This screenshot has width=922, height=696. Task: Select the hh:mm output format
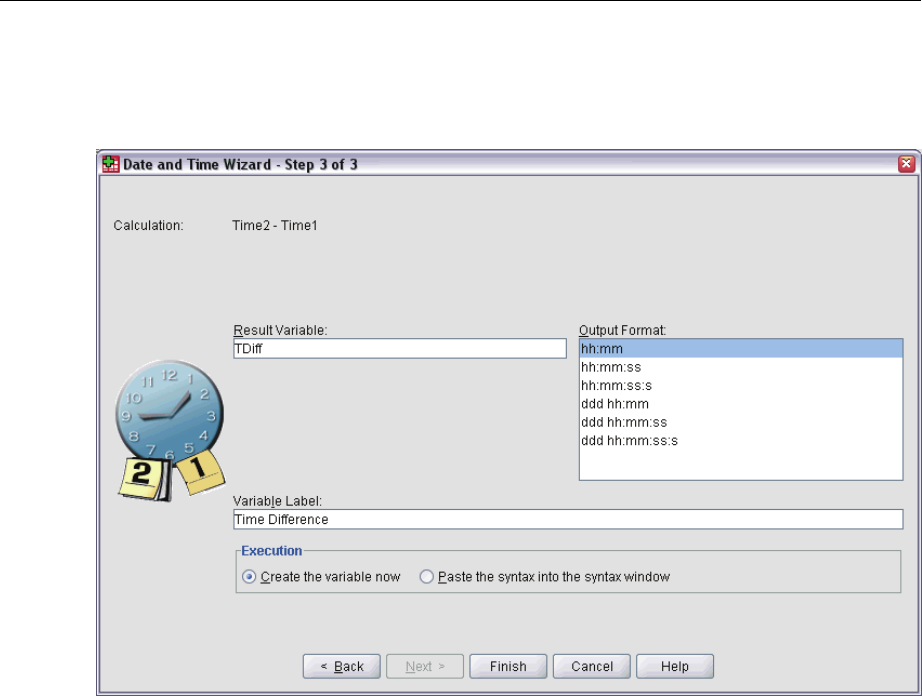[x=741, y=349]
